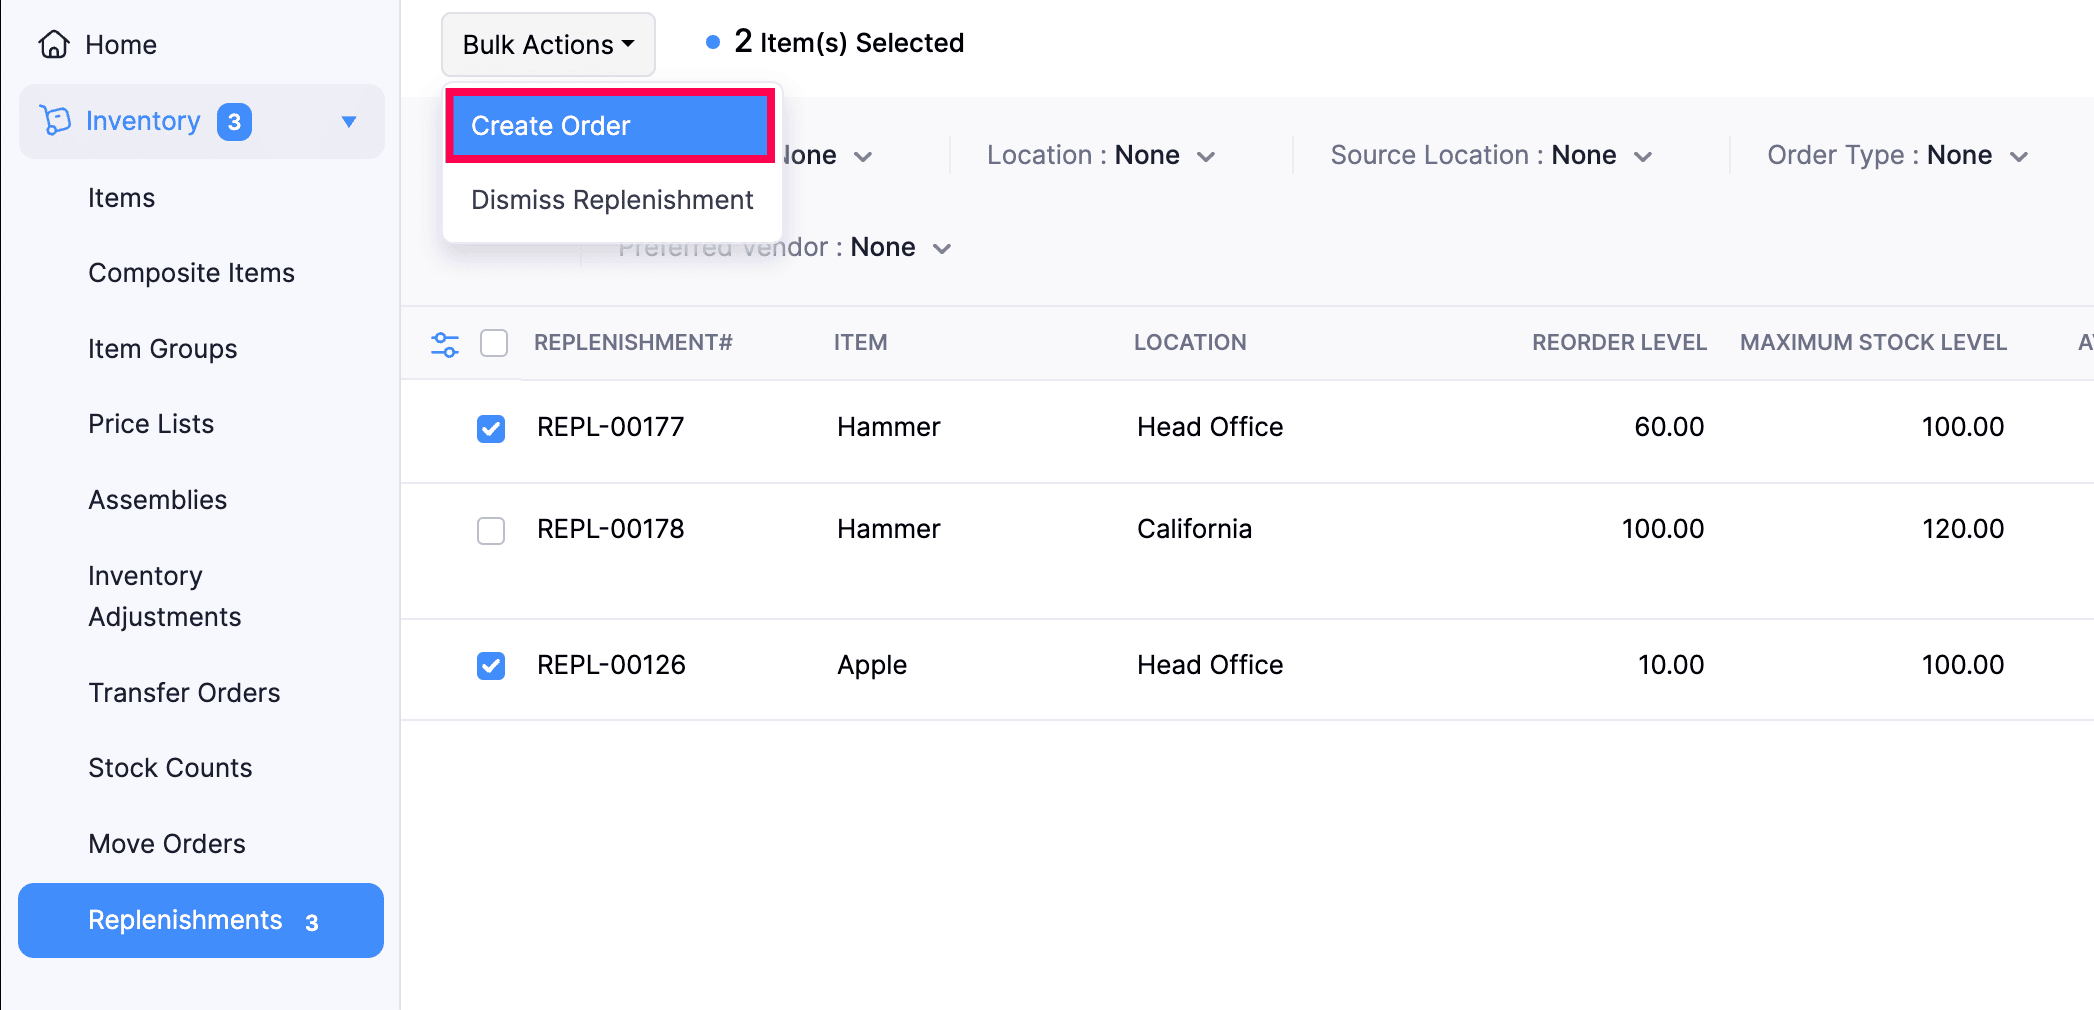Toggle the select-all checkbox in the table header

click(494, 343)
